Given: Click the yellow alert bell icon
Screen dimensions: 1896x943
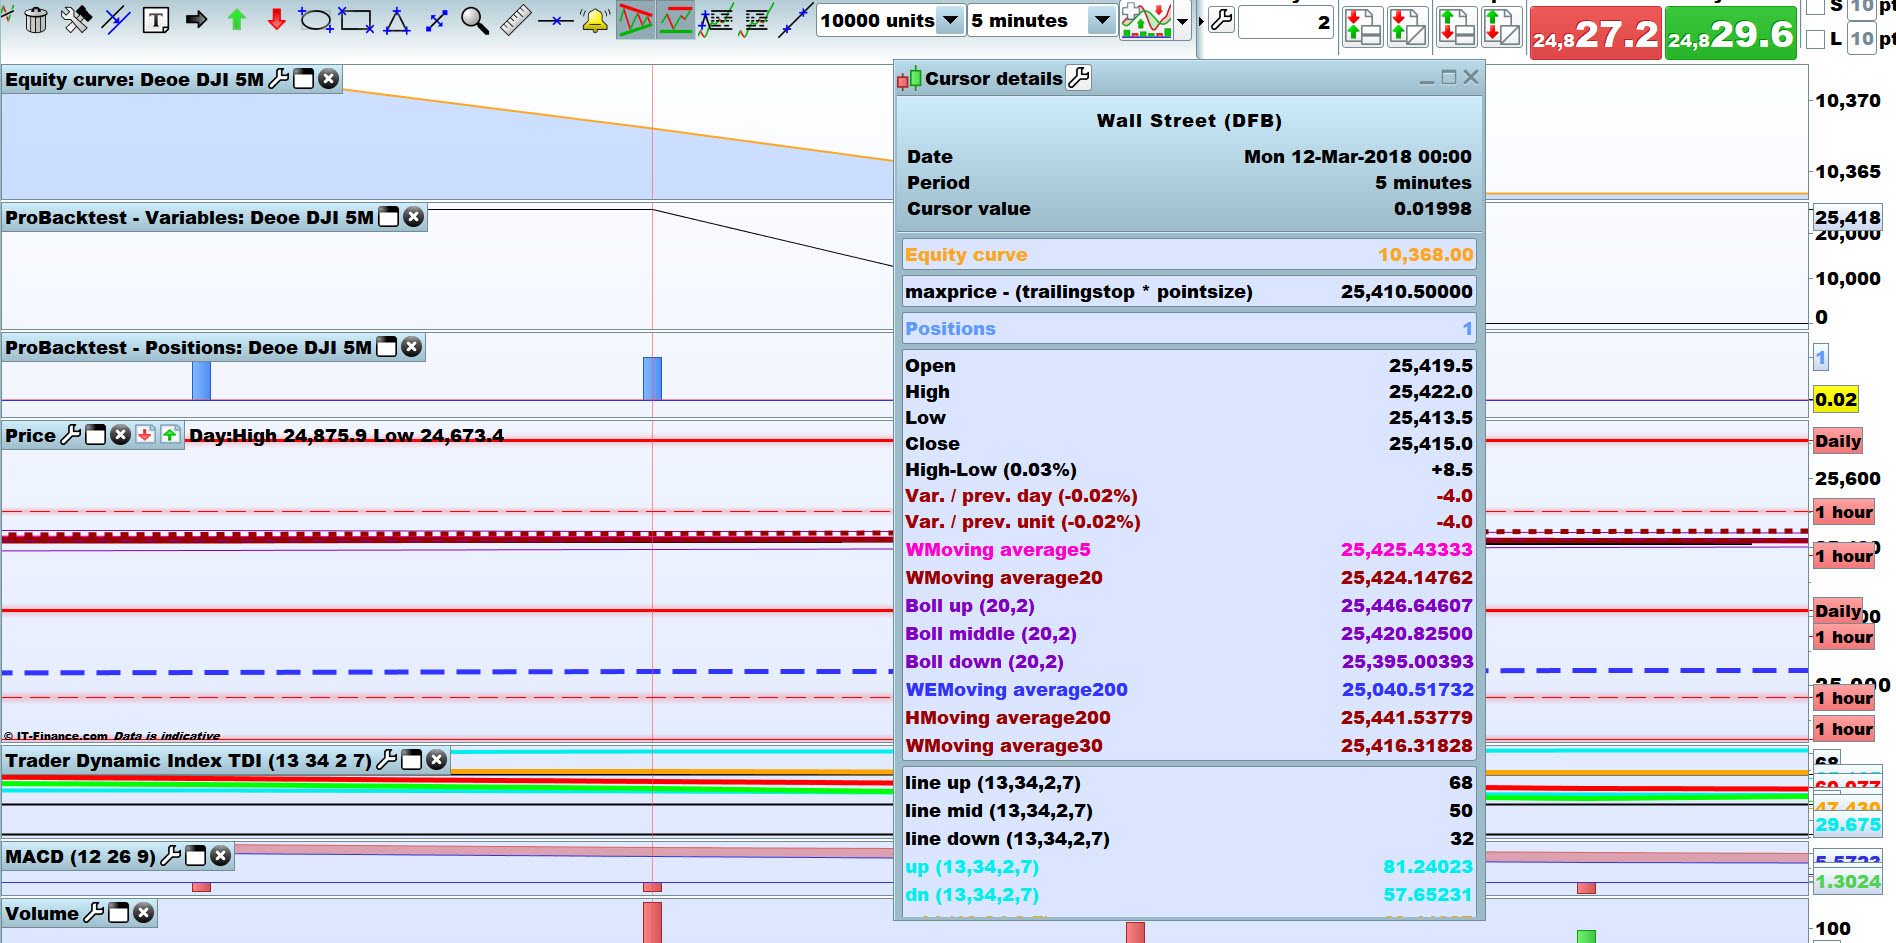Looking at the screenshot, I should (x=595, y=20).
